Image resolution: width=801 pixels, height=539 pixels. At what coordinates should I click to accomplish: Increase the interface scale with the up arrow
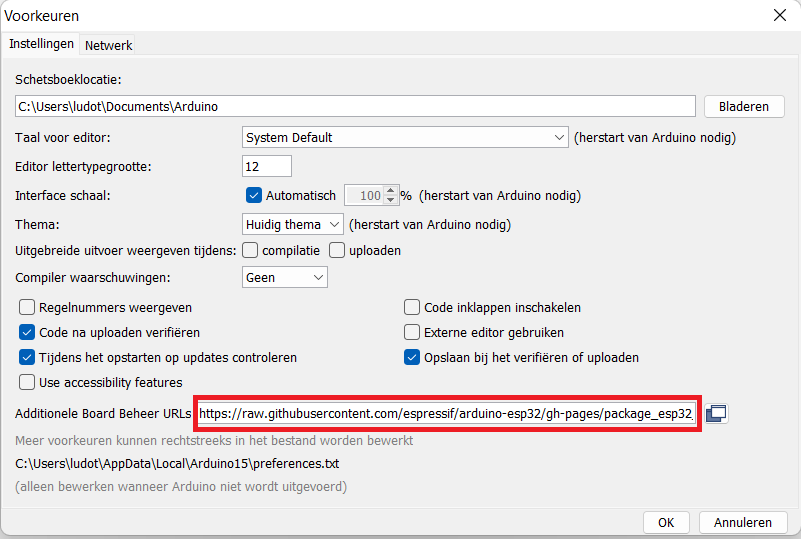coord(390,190)
